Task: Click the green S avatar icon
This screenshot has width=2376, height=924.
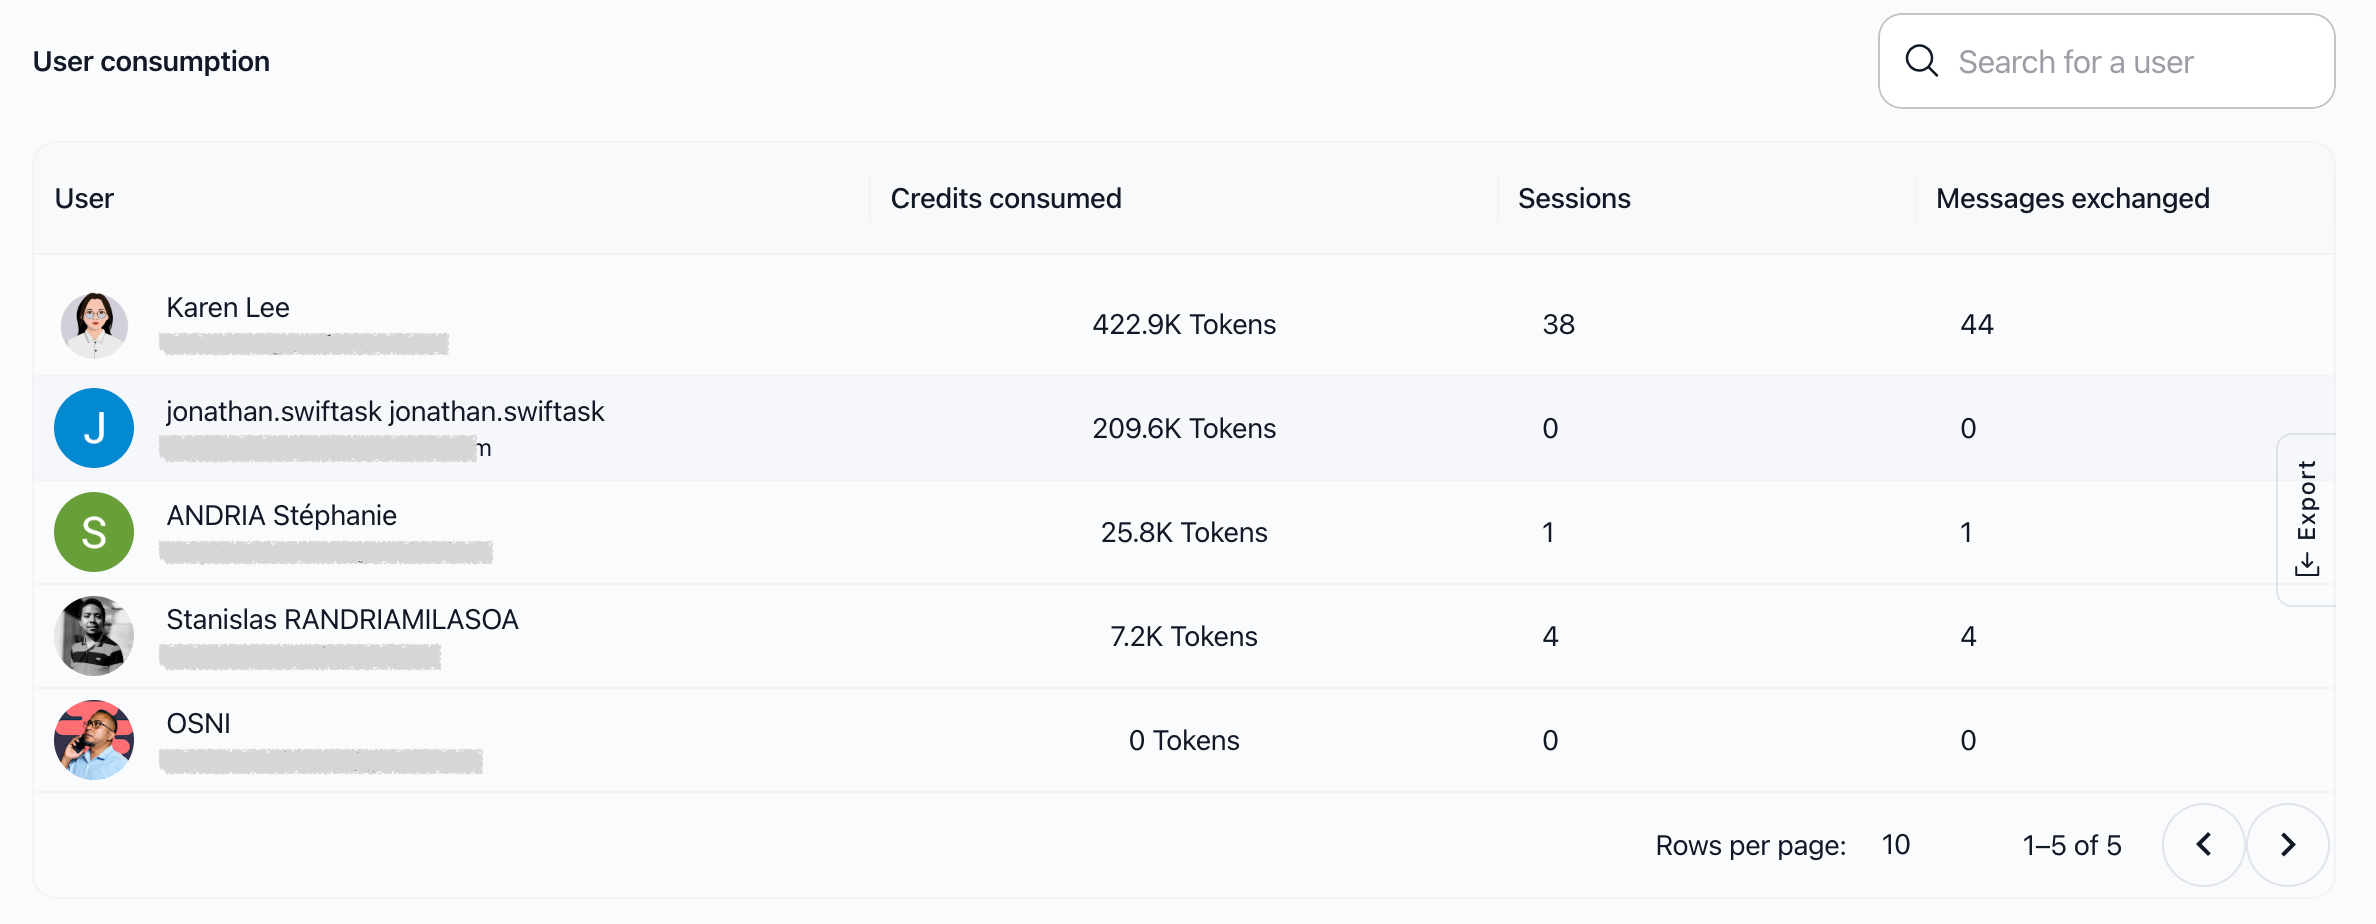Action: point(94,532)
